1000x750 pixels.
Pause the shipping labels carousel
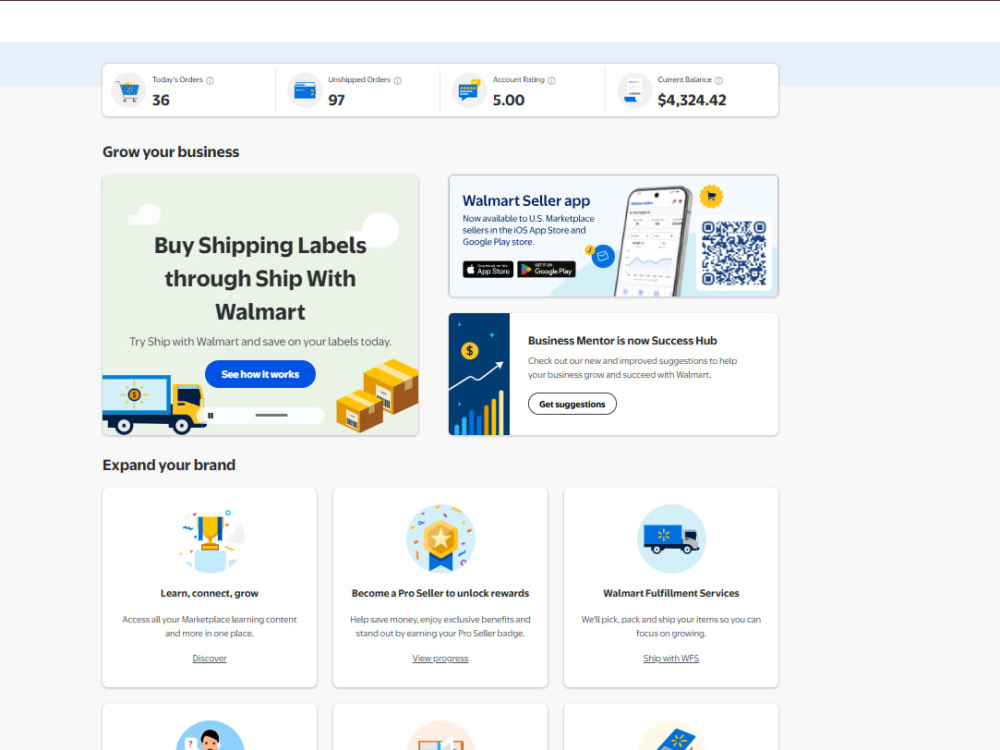coord(210,415)
